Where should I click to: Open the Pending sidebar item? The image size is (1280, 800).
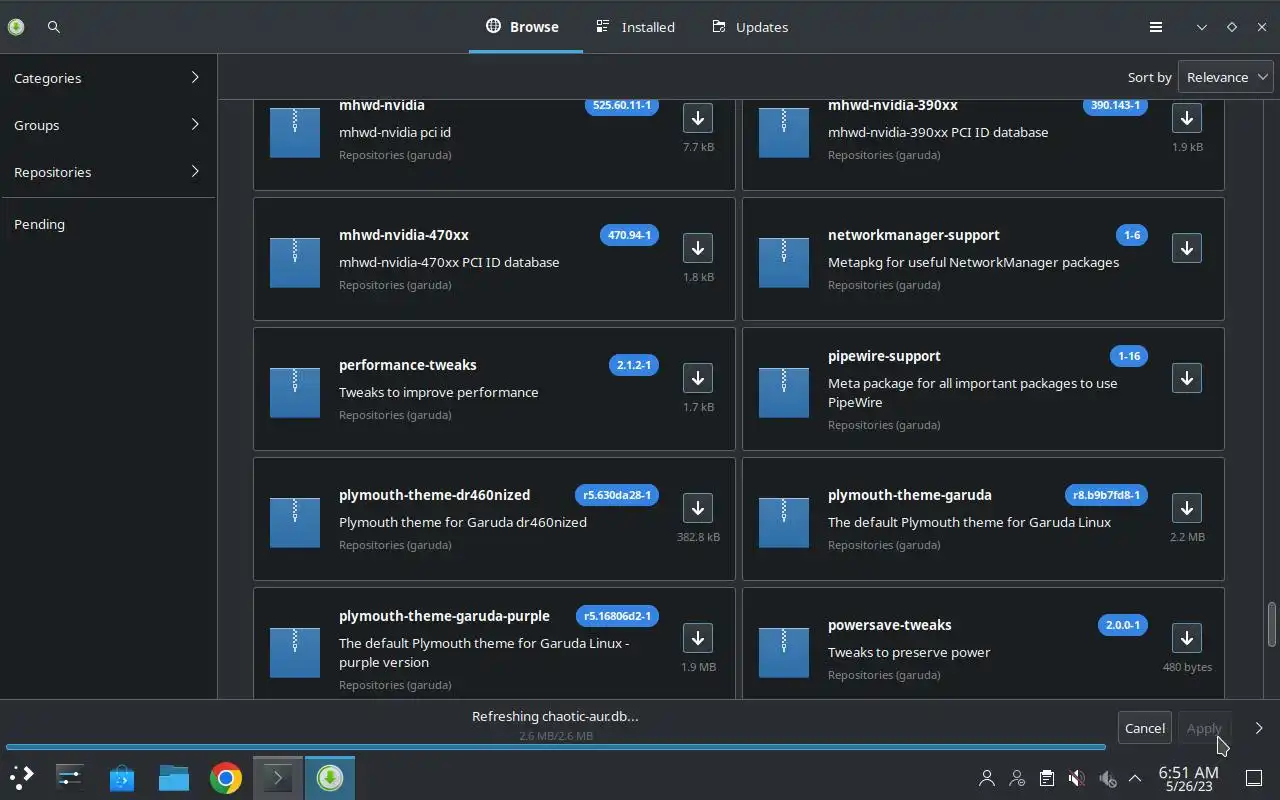pyautogui.click(x=107, y=224)
